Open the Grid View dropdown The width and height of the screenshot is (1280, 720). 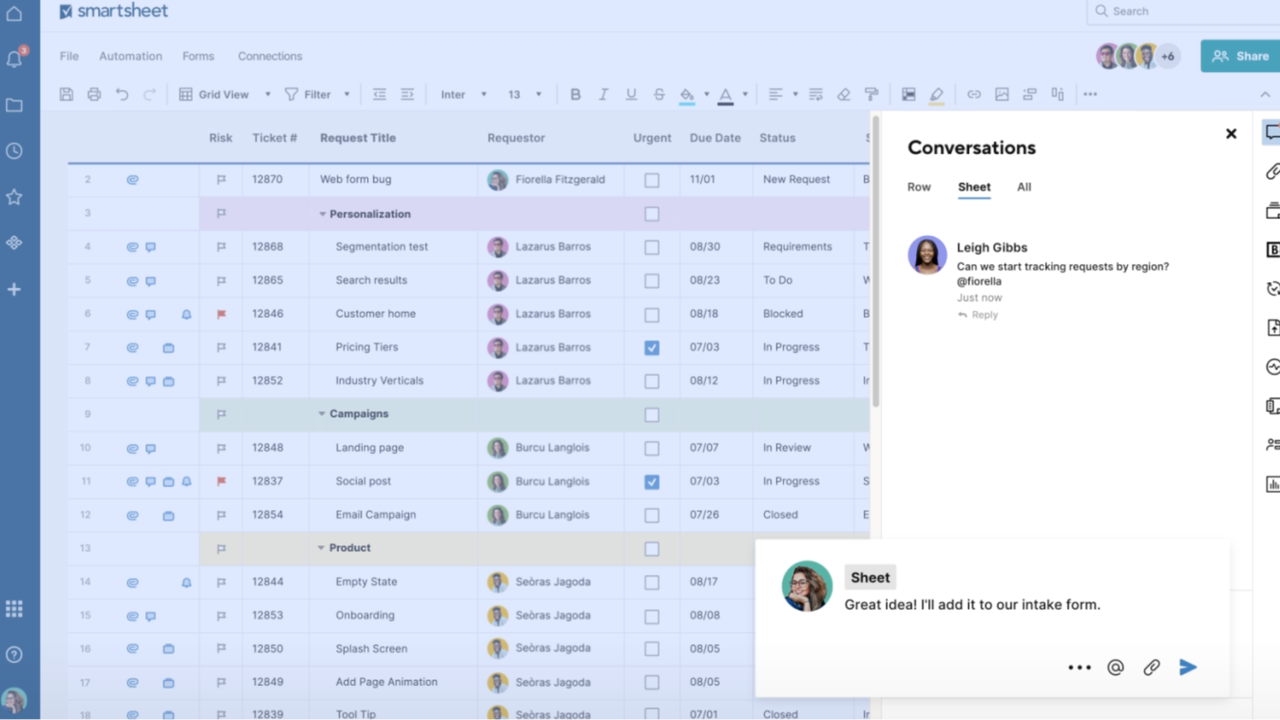click(x=266, y=94)
